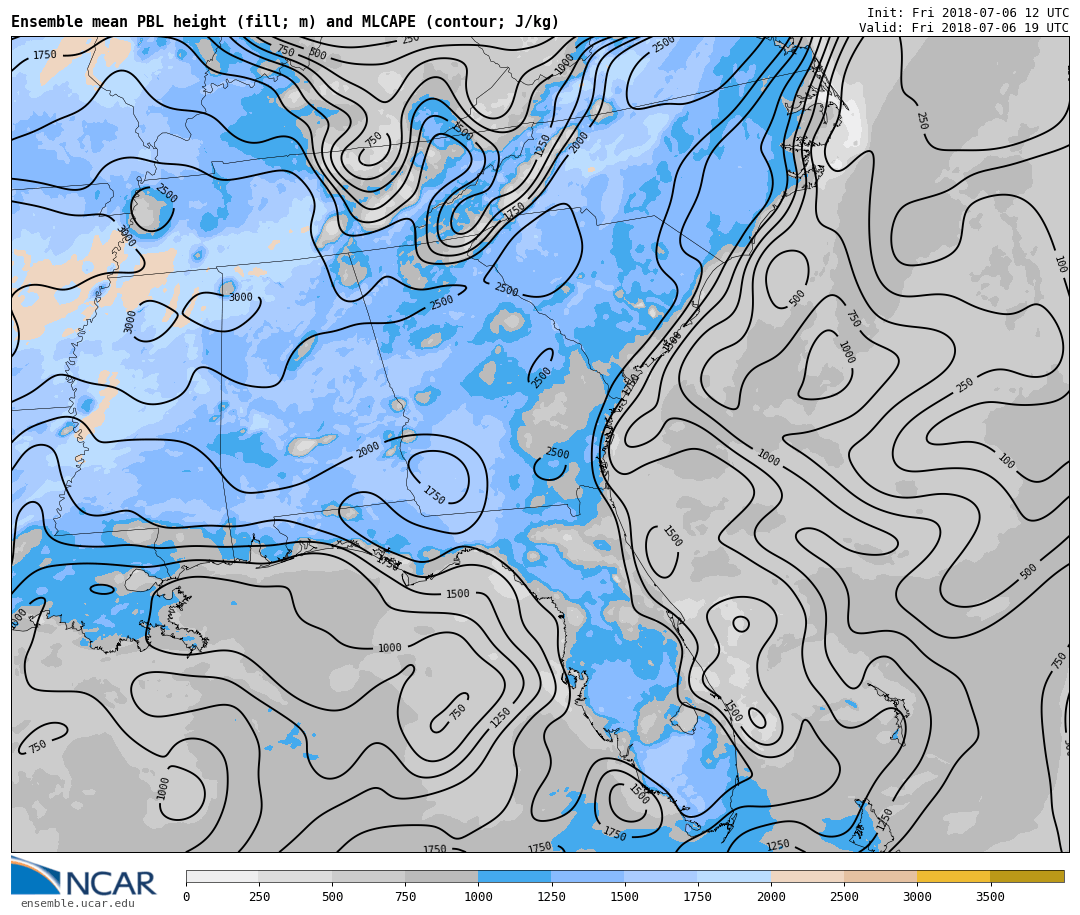The width and height of the screenshot is (1080, 915).
Task: Click the 0–250 white colorbar segment
Action: pyautogui.click(x=222, y=876)
